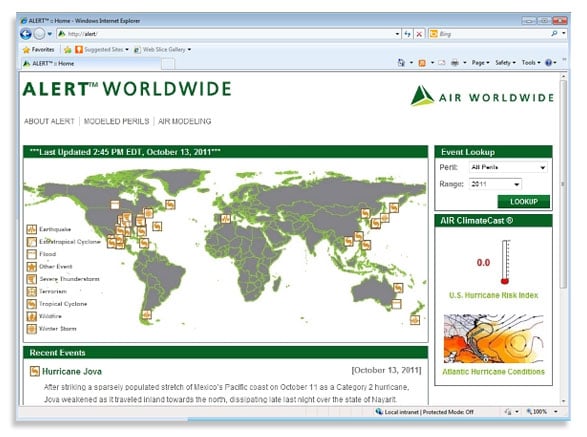Image resolution: width=587 pixels, height=437 pixels.
Task: Click the scrollbar down arrow
Action: 564,401
